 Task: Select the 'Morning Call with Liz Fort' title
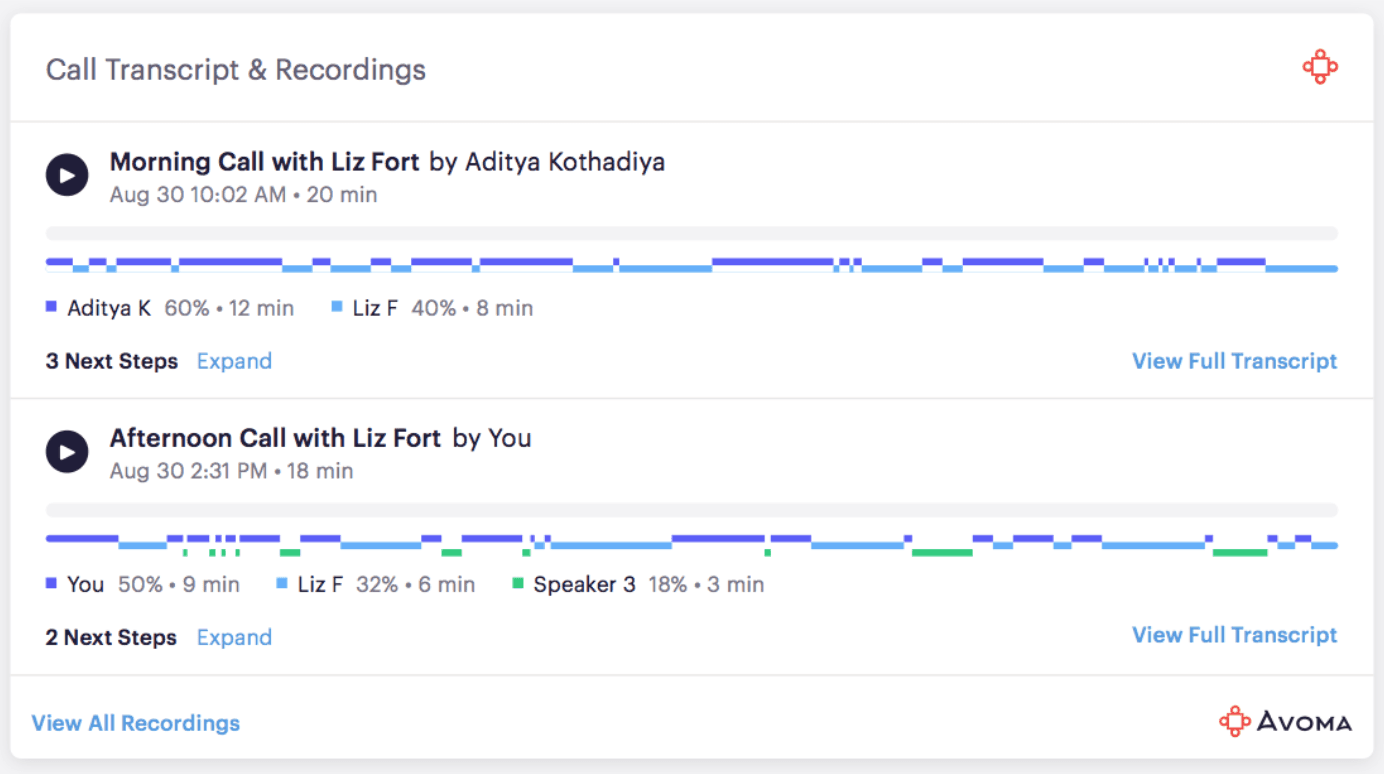pyautogui.click(x=264, y=162)
